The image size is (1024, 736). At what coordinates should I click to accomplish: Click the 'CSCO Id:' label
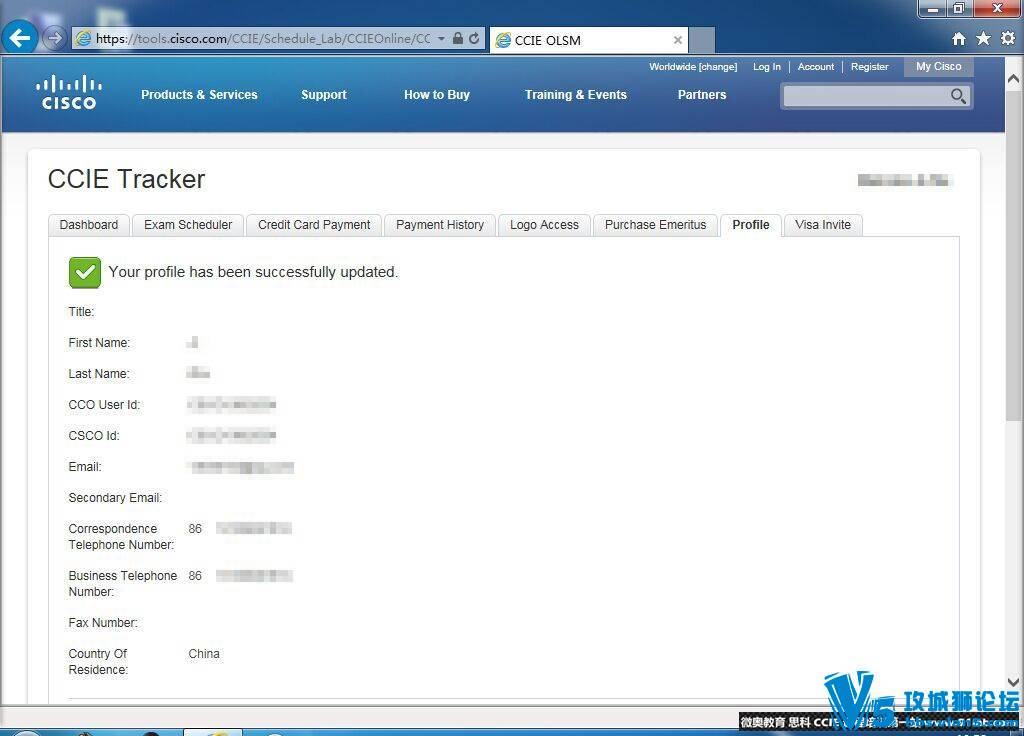coord(94,436)
